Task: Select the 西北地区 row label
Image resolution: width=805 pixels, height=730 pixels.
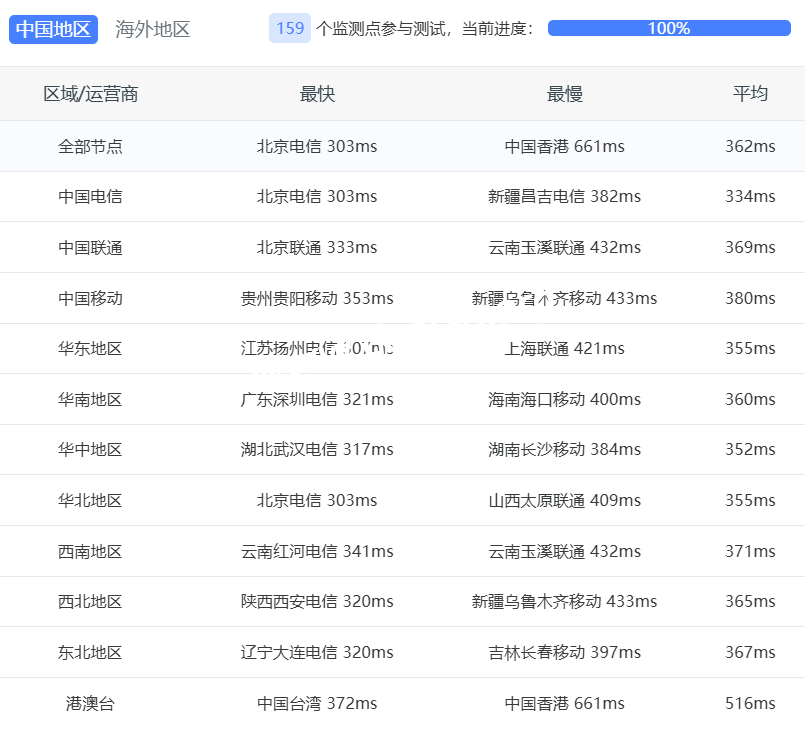Action: [90, 601]
